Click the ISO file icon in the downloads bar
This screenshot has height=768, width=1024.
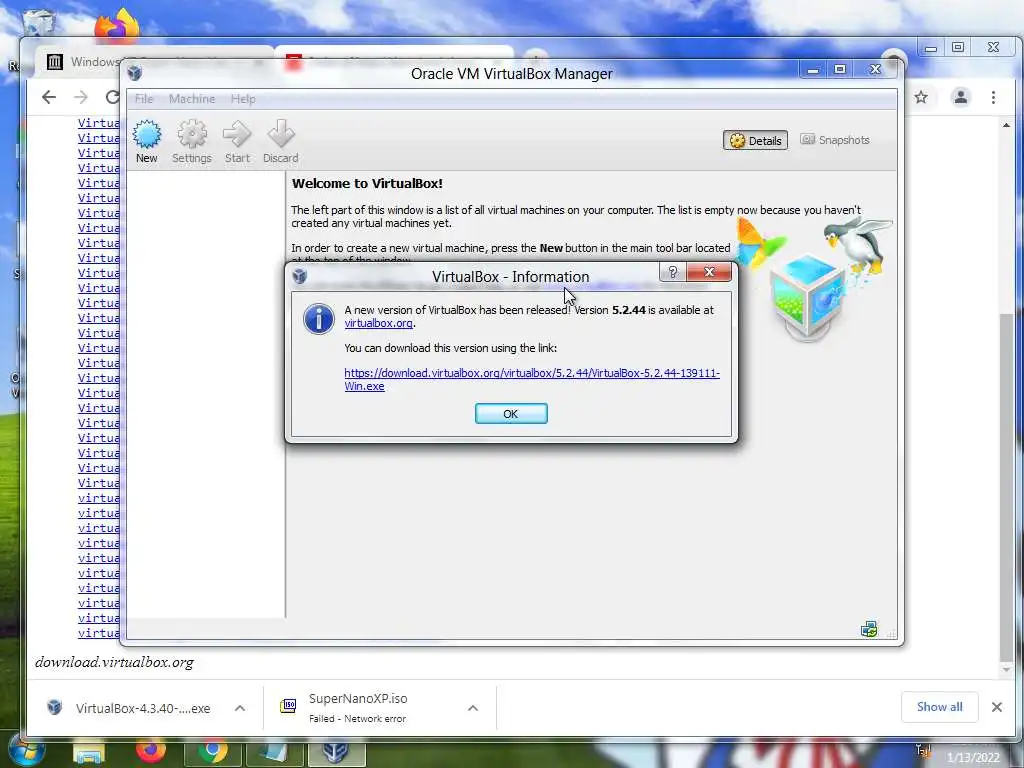[x=288, y=706]
